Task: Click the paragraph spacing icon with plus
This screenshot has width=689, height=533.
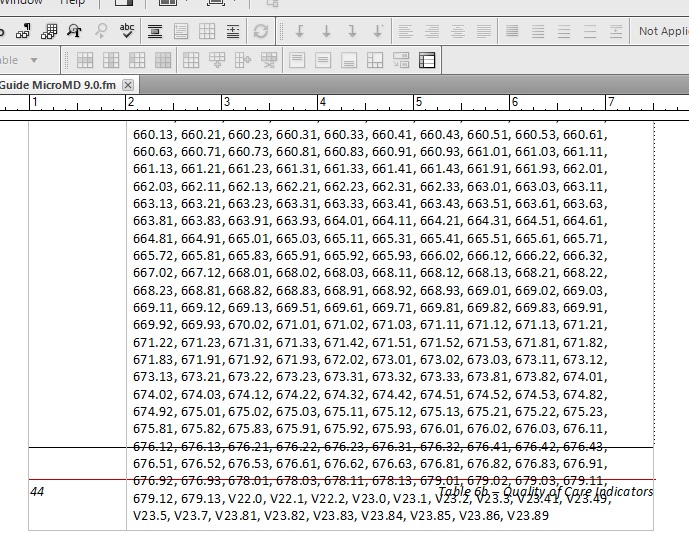Action: pos(616,31)
